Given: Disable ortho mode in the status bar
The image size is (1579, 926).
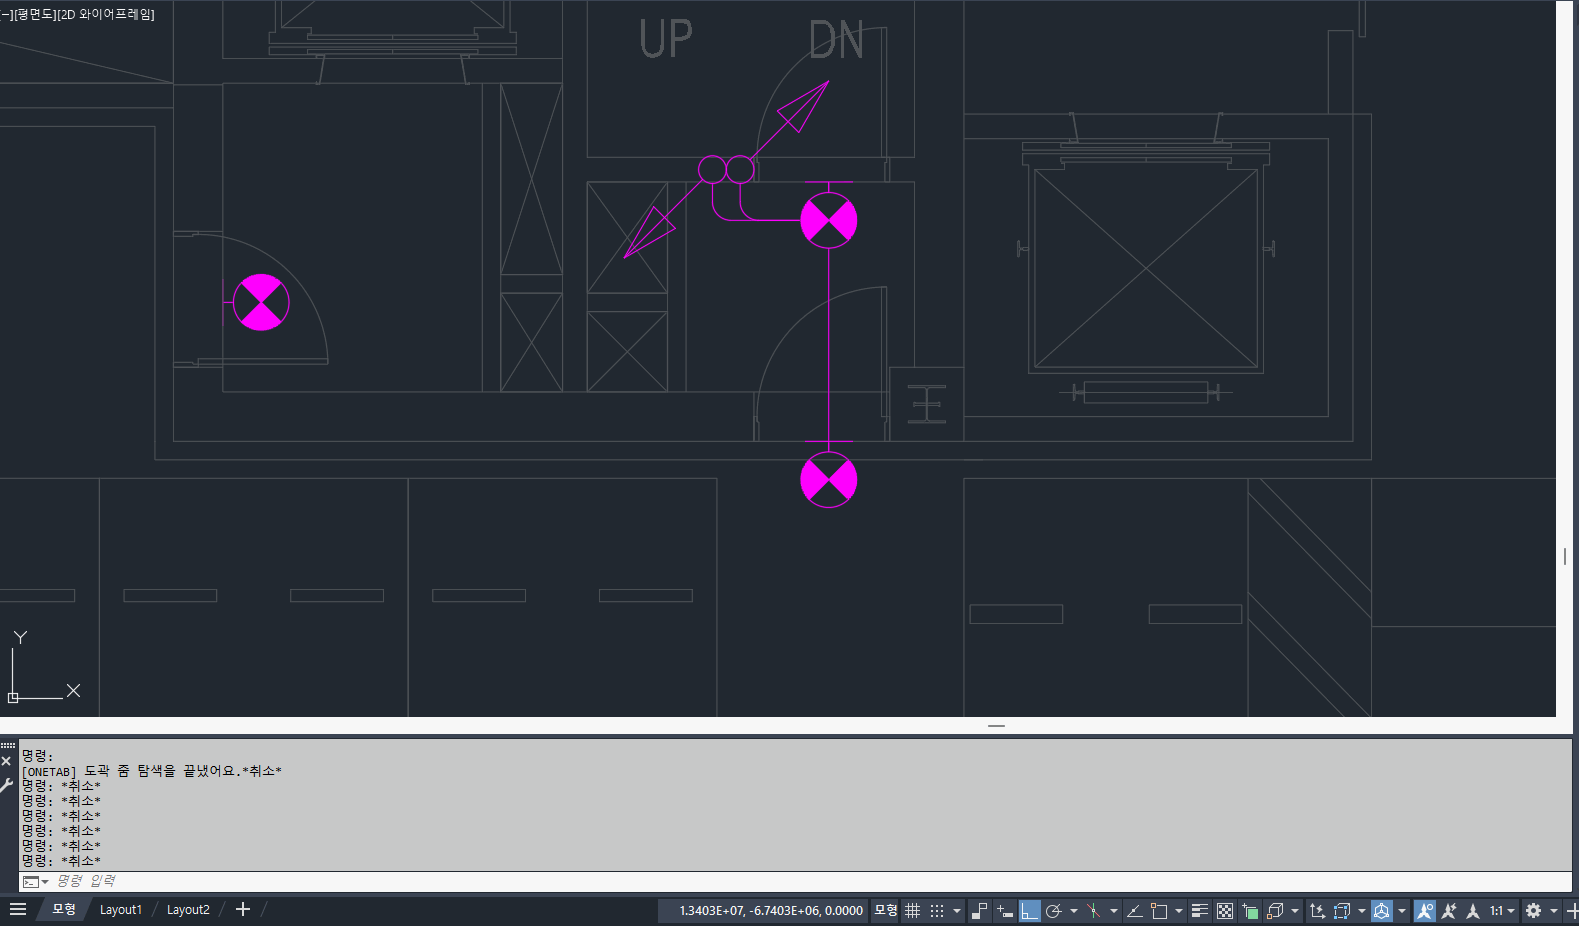Looking at the screenshot, I should (1029, 910).
